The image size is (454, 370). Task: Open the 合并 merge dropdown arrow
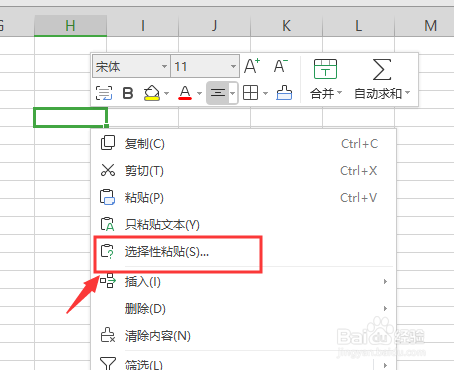[x=339, y=92]
